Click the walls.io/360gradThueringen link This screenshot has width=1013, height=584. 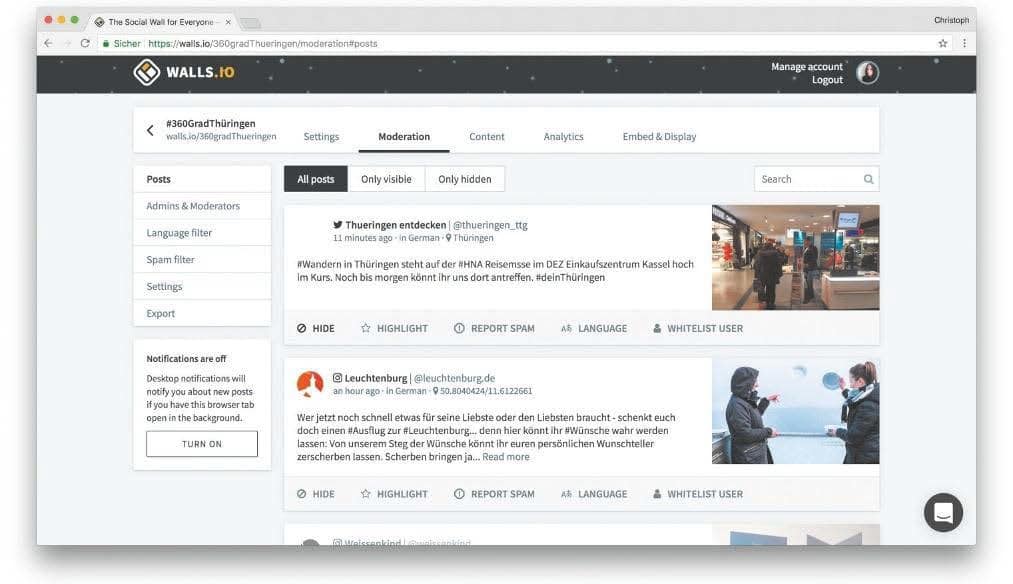click(221, 136)
